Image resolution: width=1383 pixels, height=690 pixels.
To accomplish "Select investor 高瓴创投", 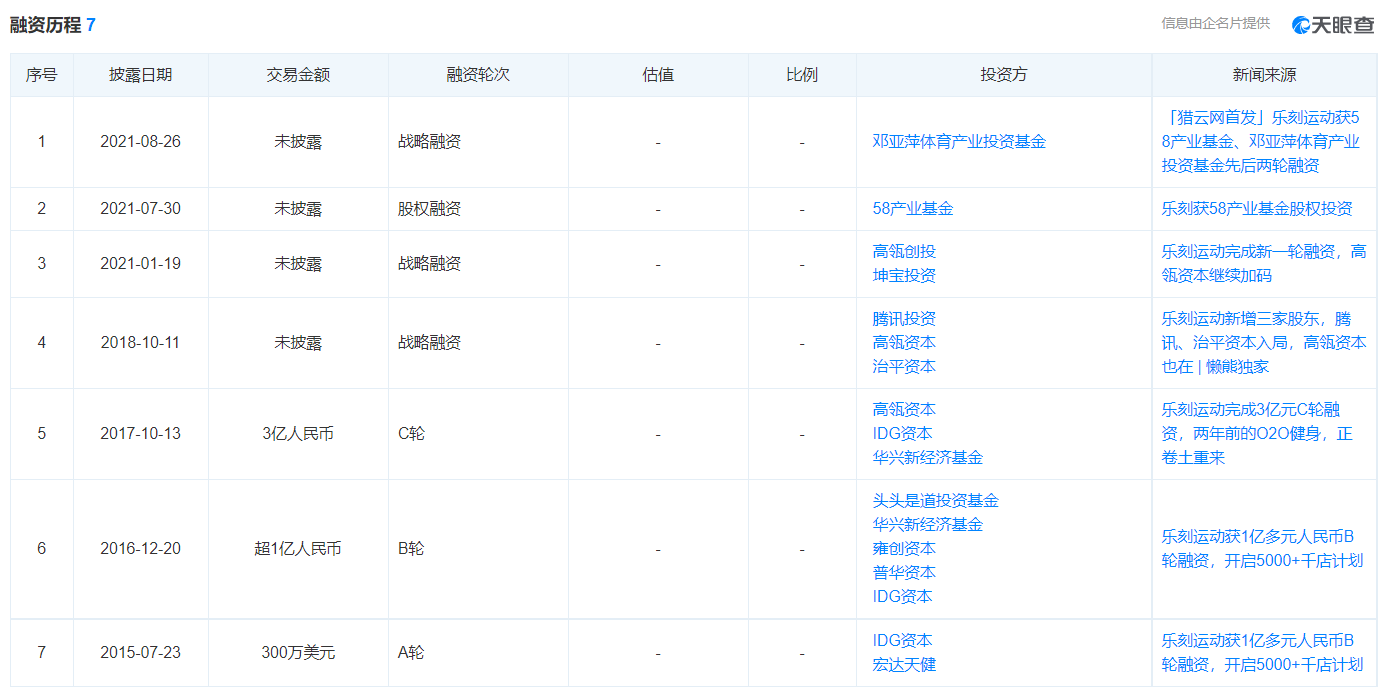I will click(x=904, y=252).
